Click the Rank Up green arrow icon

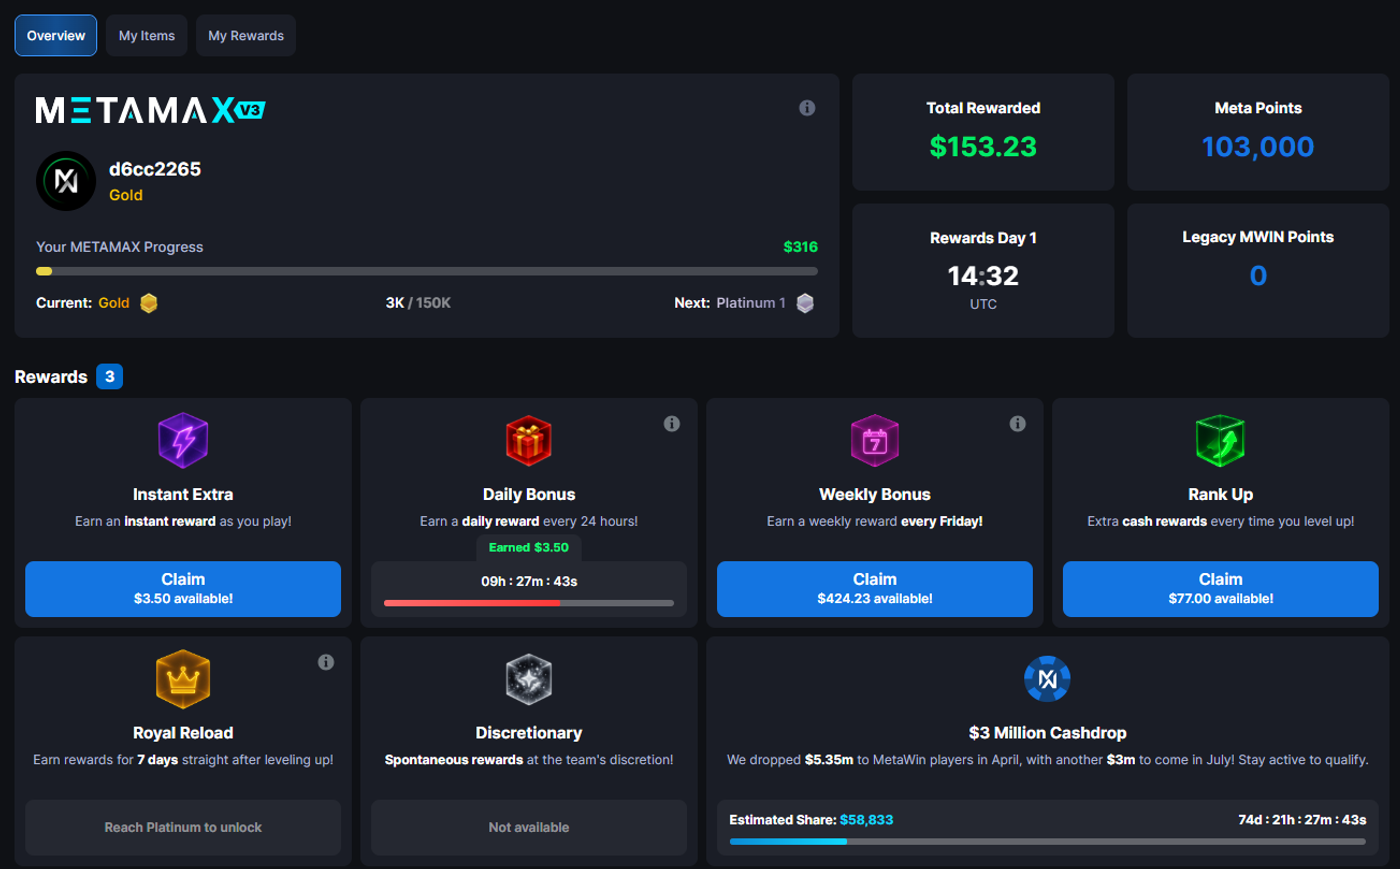point(1221,440)
